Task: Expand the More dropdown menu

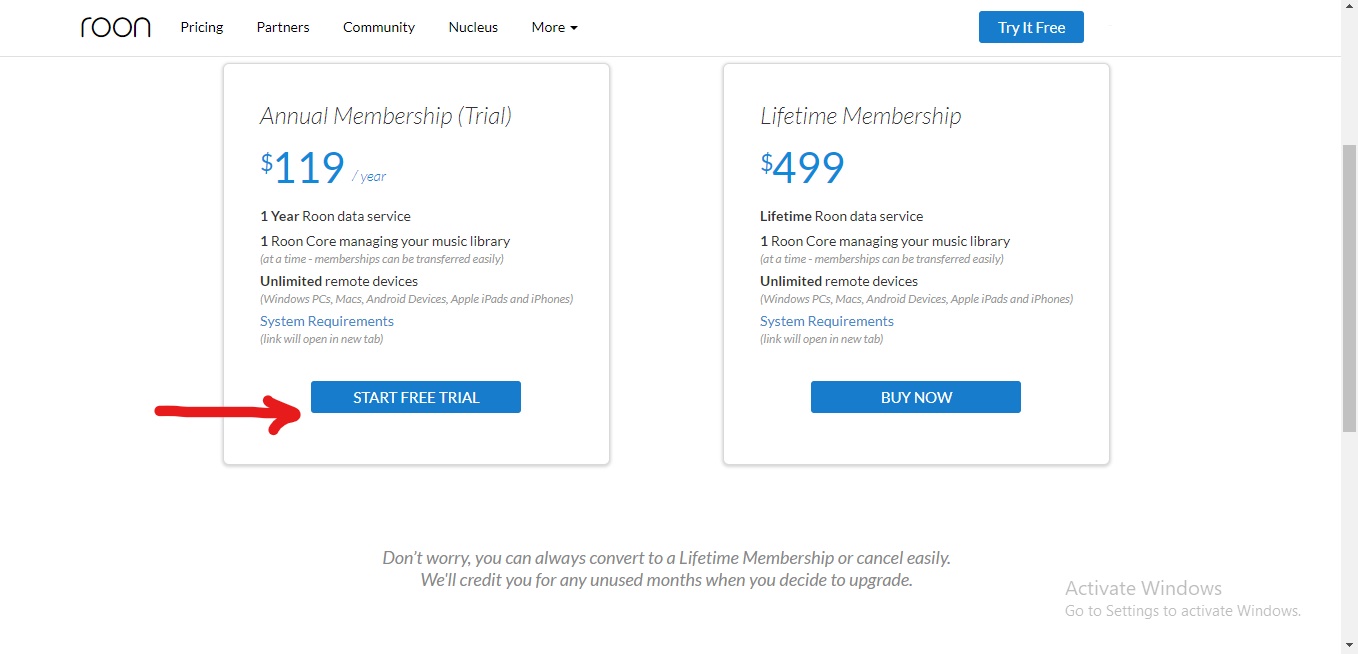Action: 554,27
